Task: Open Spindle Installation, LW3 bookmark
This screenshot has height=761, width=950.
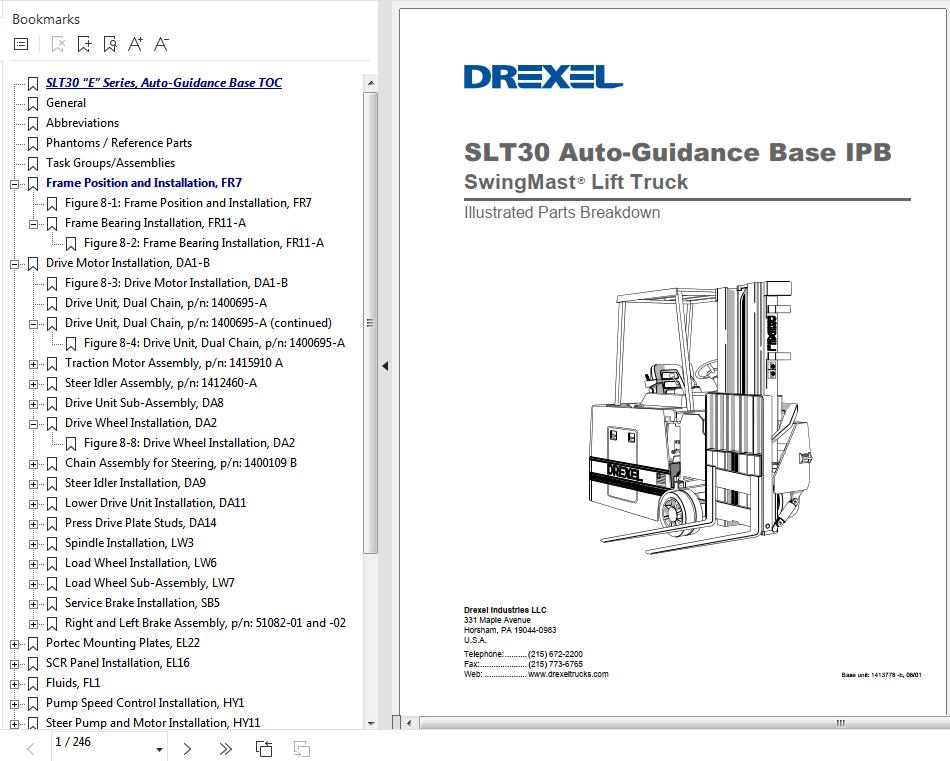Action: coord(129,543)
